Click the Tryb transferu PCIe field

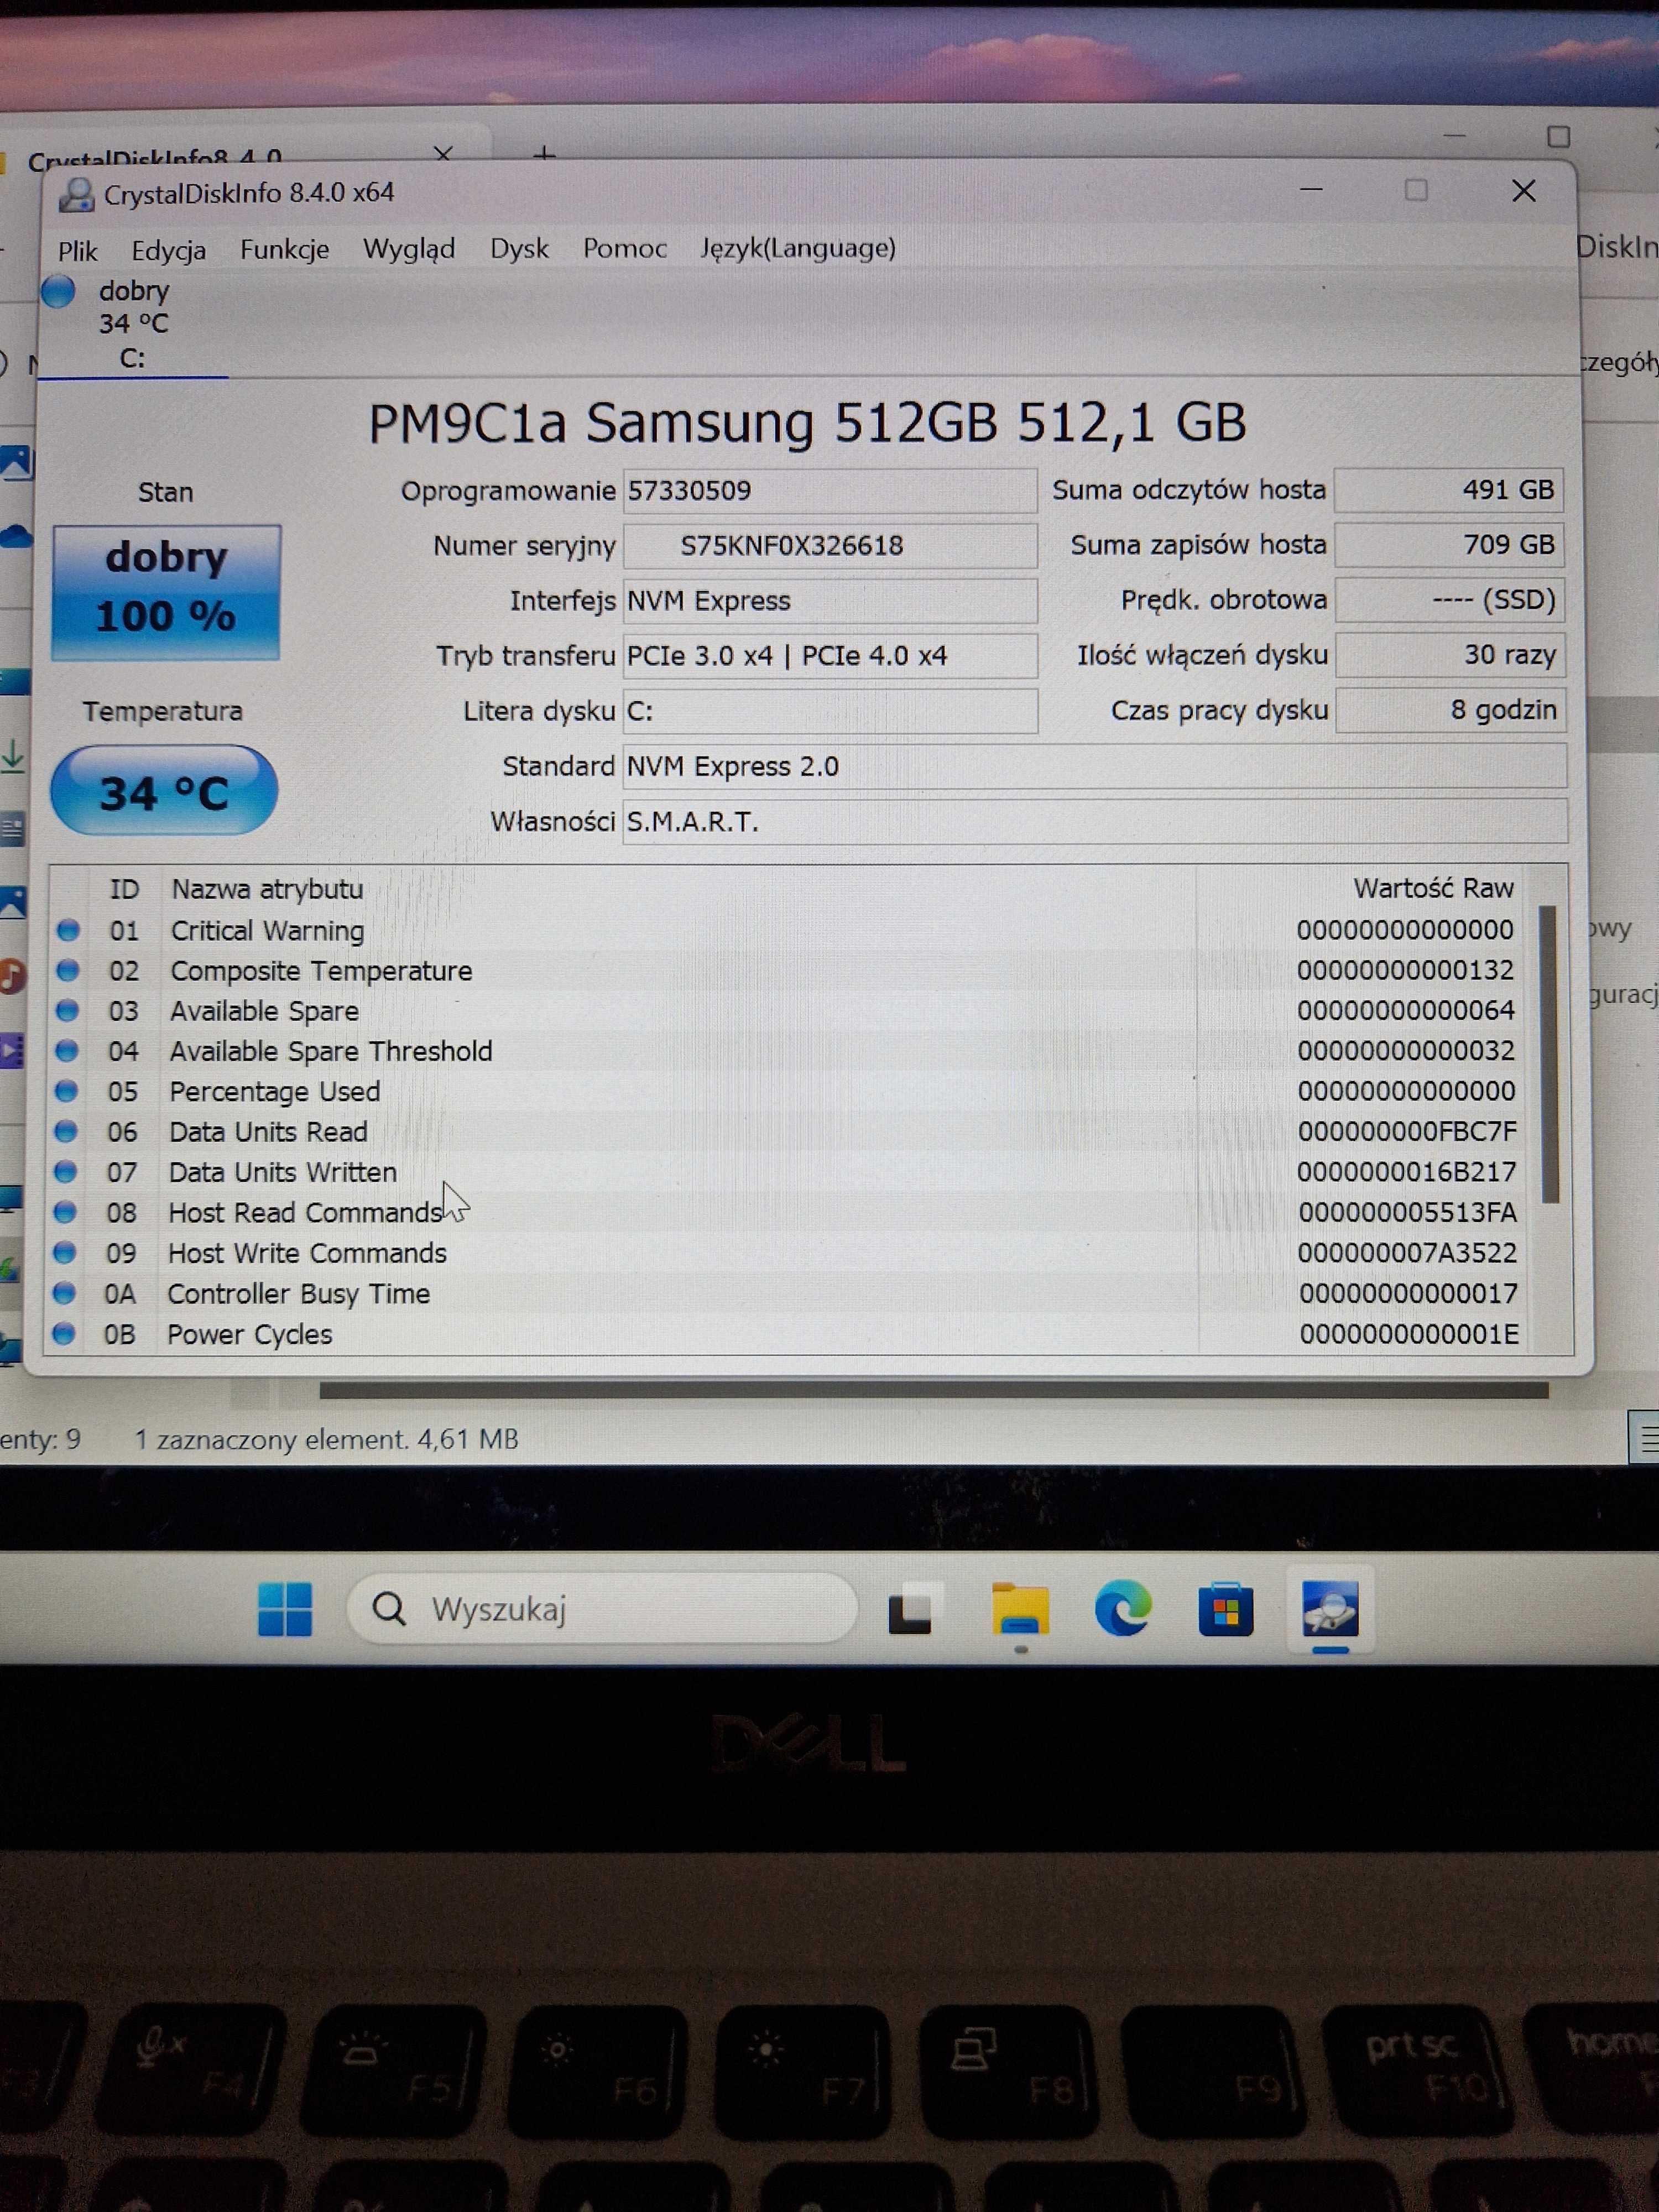click(x=829, y=656)
